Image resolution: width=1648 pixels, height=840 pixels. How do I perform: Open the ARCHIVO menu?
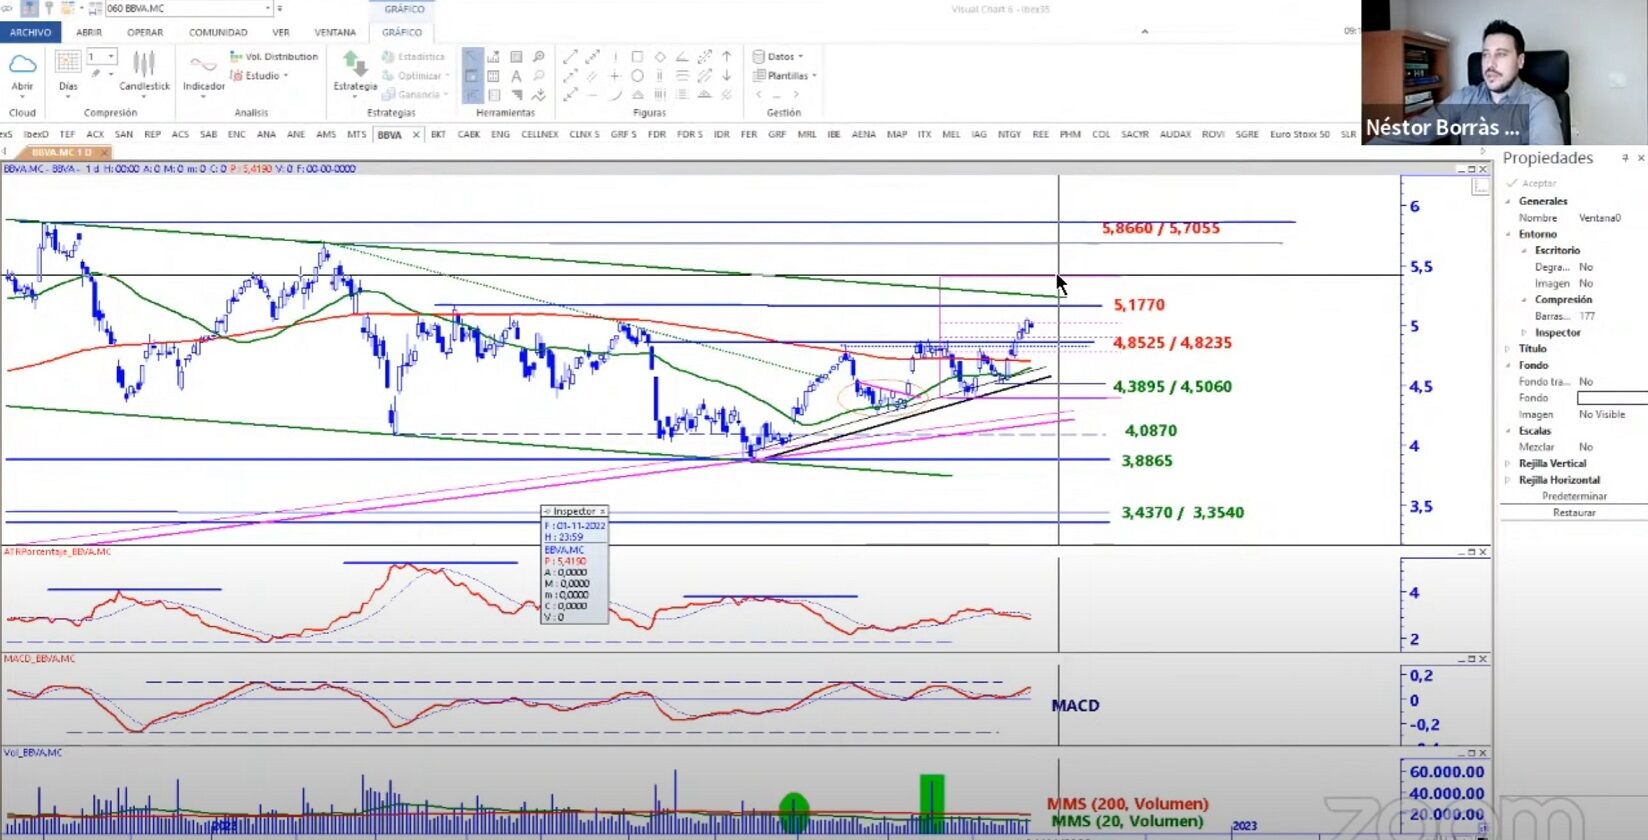31,32
